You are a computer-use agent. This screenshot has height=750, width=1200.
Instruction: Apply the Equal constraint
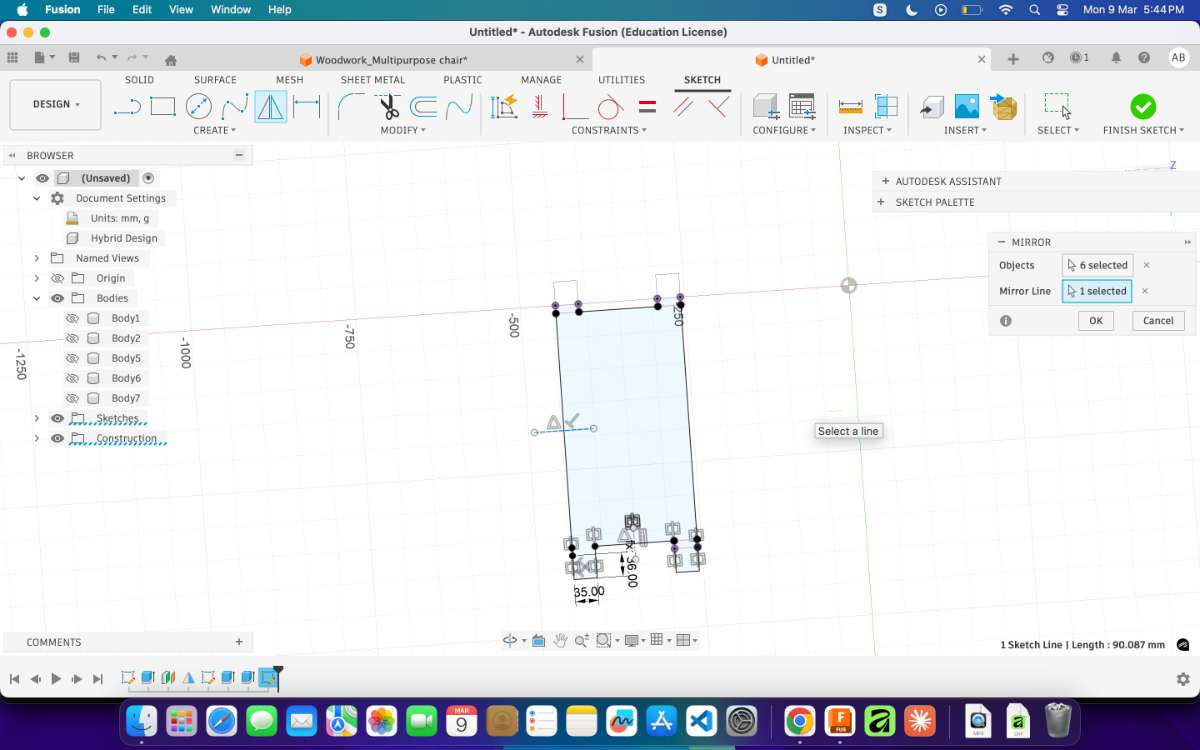click(647, 106)
